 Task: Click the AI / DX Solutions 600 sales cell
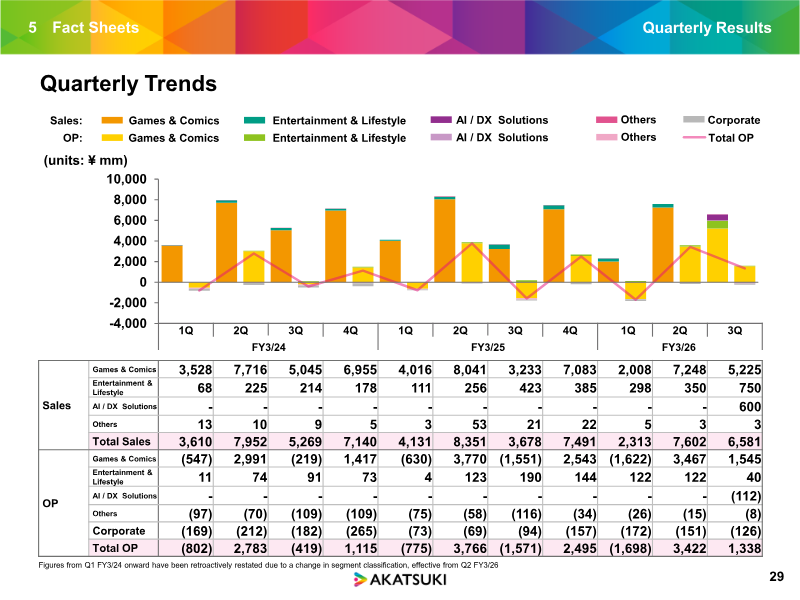[749, 407]
